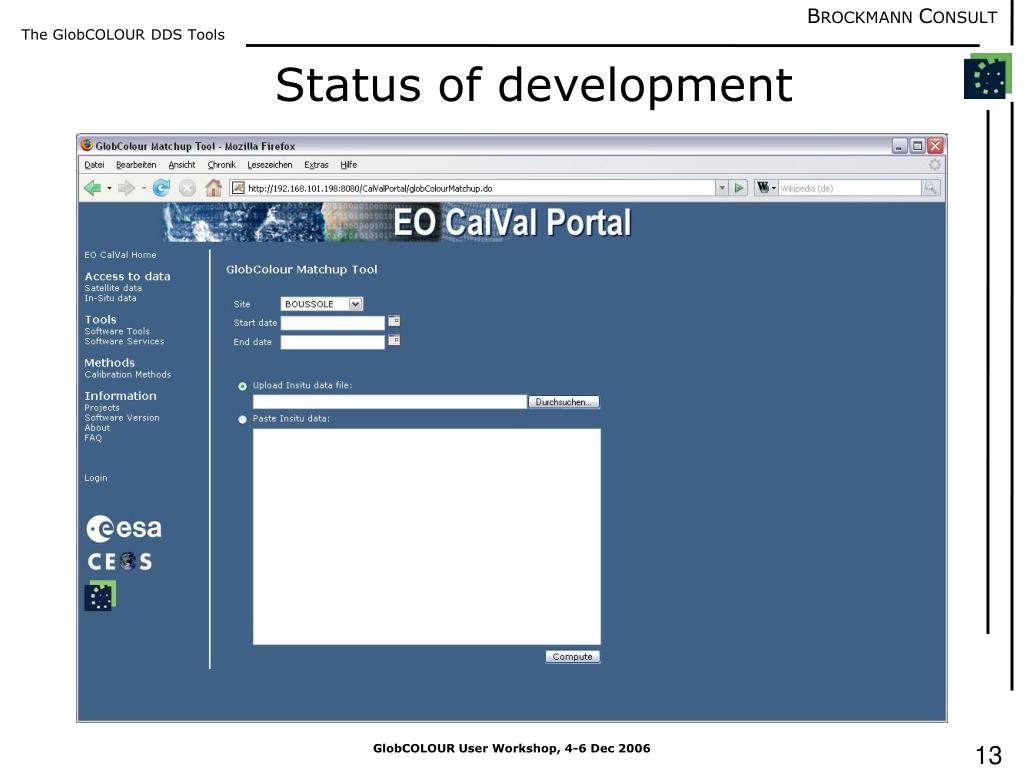The width and height of the screenshot is (1024, 768).
Task: Open the Software Version link
Action: (121, 417)
